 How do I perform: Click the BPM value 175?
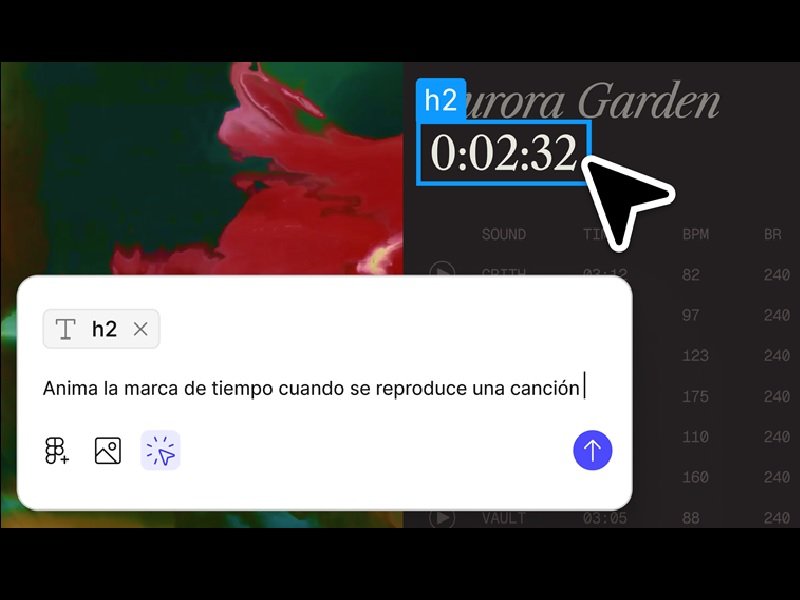[x=695, y=396]
